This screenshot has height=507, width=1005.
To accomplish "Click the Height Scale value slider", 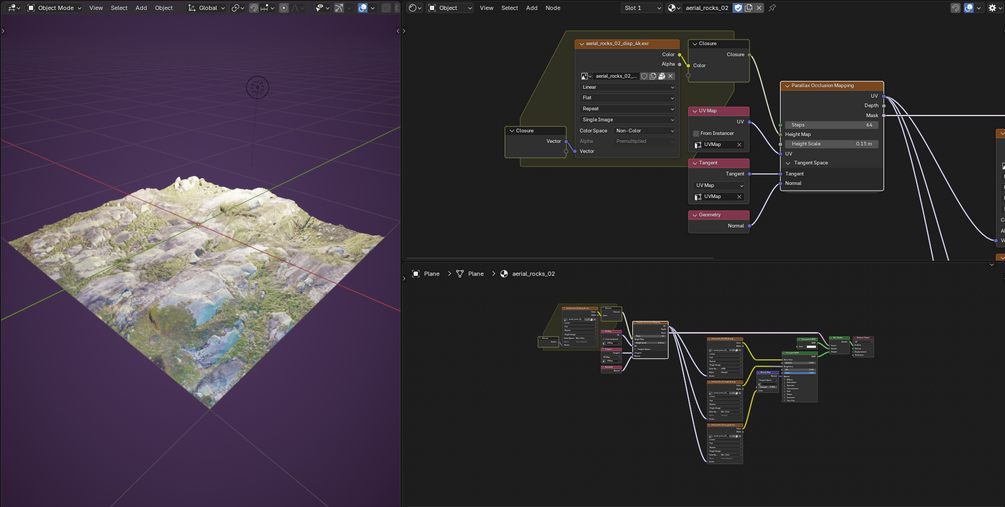I will (x=831, y=144).
